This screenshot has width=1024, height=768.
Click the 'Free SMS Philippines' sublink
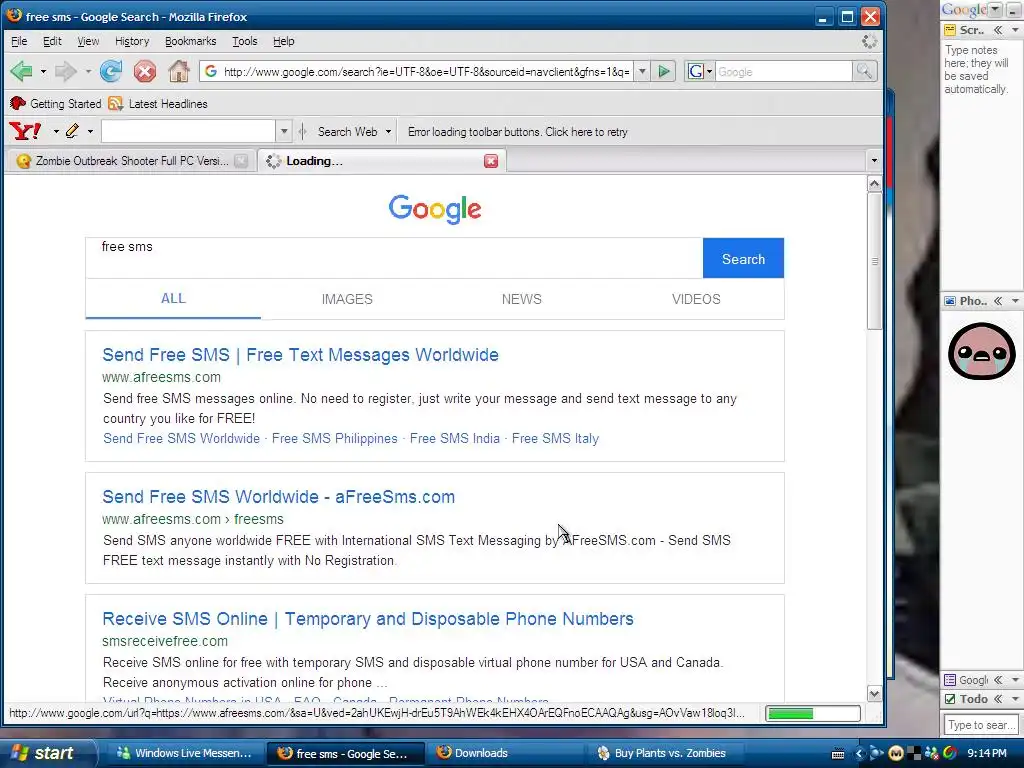pos(334,438)
